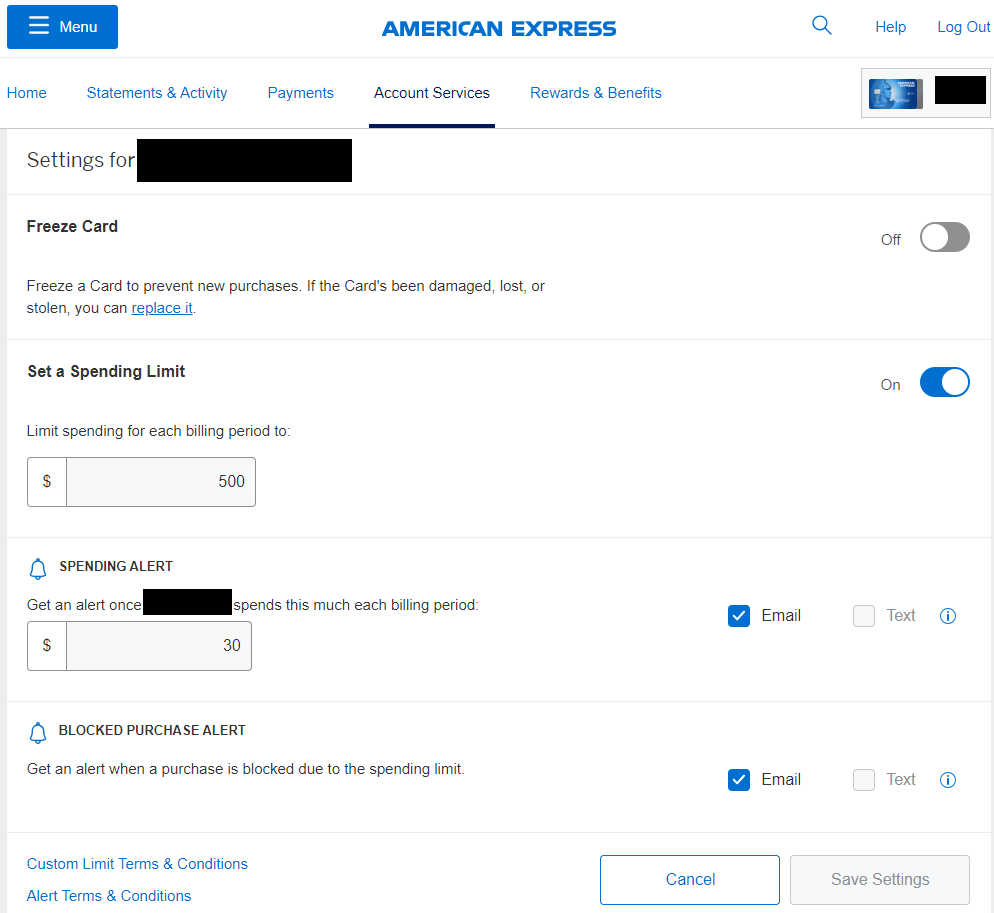
Task: Uncheck Email for Blocked Purchase Alert
Action: pyautogui.click(x=739, y=780)
